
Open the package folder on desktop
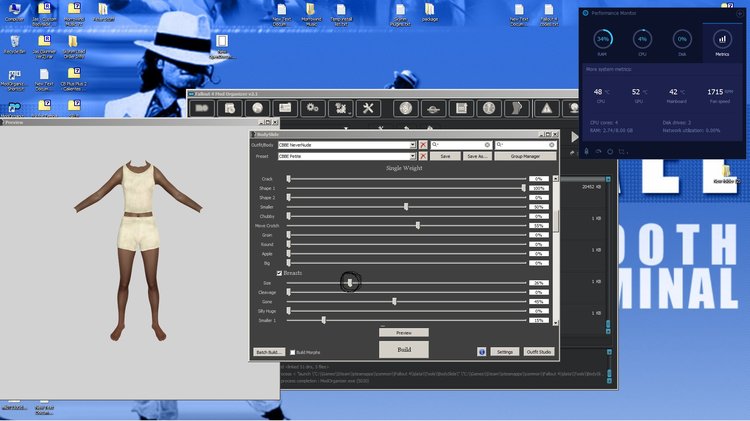[x=430, y=12]
